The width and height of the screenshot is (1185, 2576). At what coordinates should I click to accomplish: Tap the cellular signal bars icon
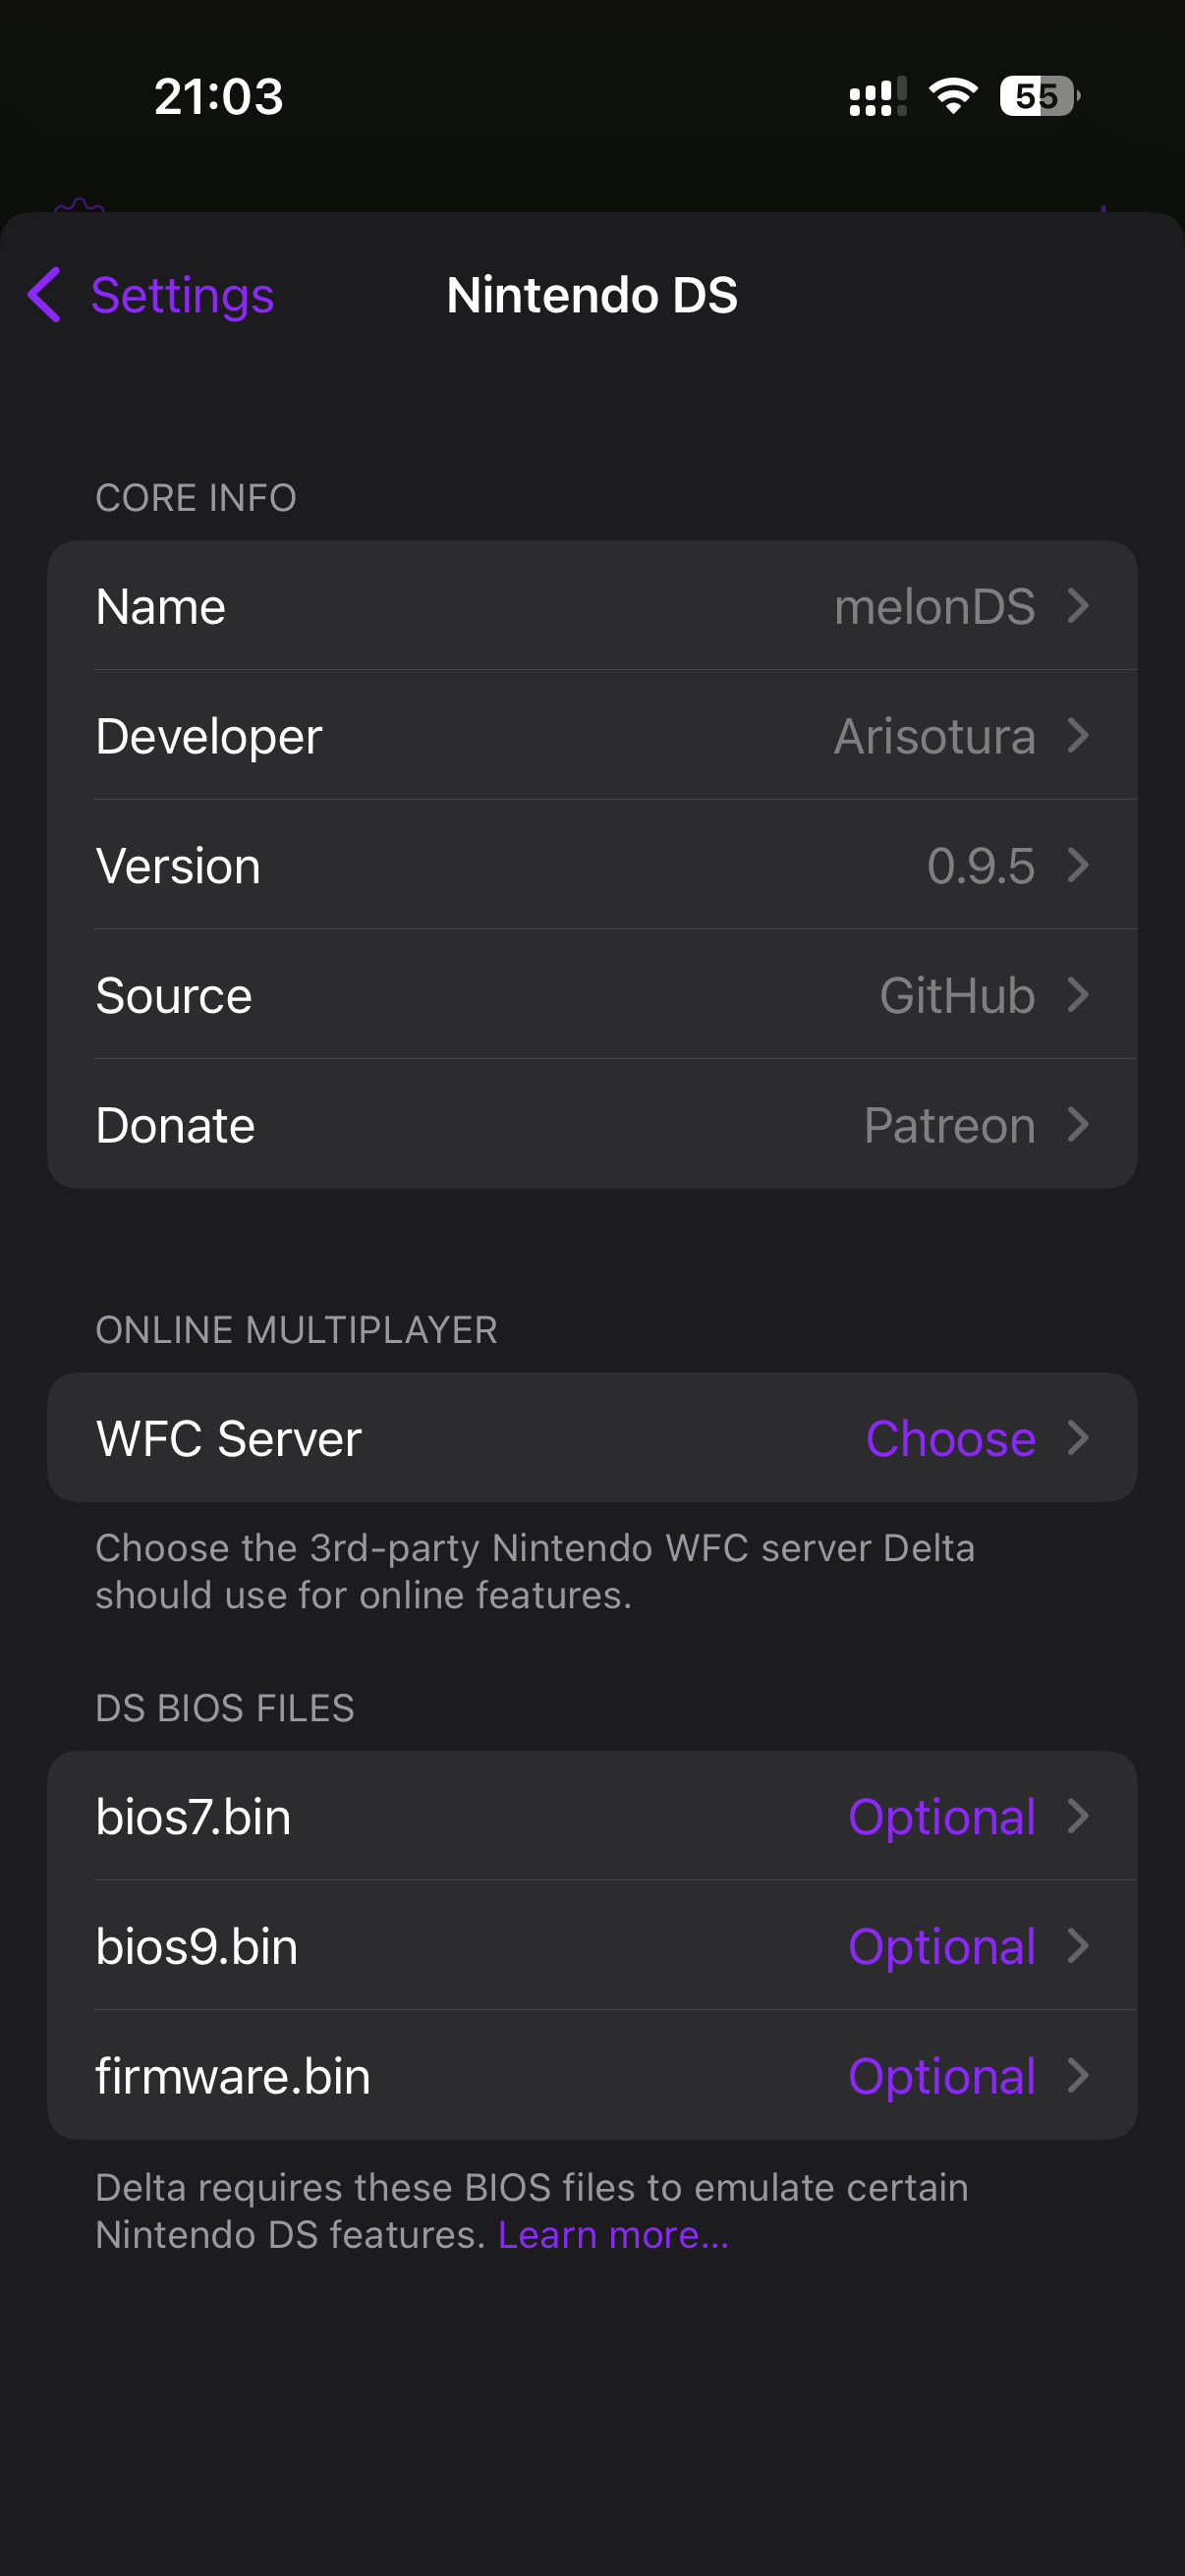click(877, 97)
